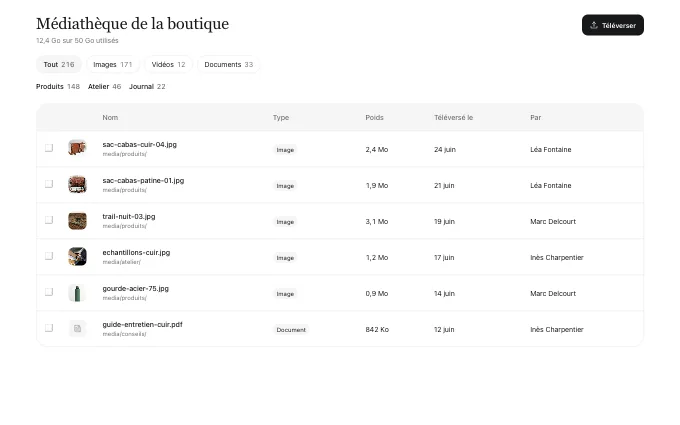Click the Nom column header

tap(110, 118)
